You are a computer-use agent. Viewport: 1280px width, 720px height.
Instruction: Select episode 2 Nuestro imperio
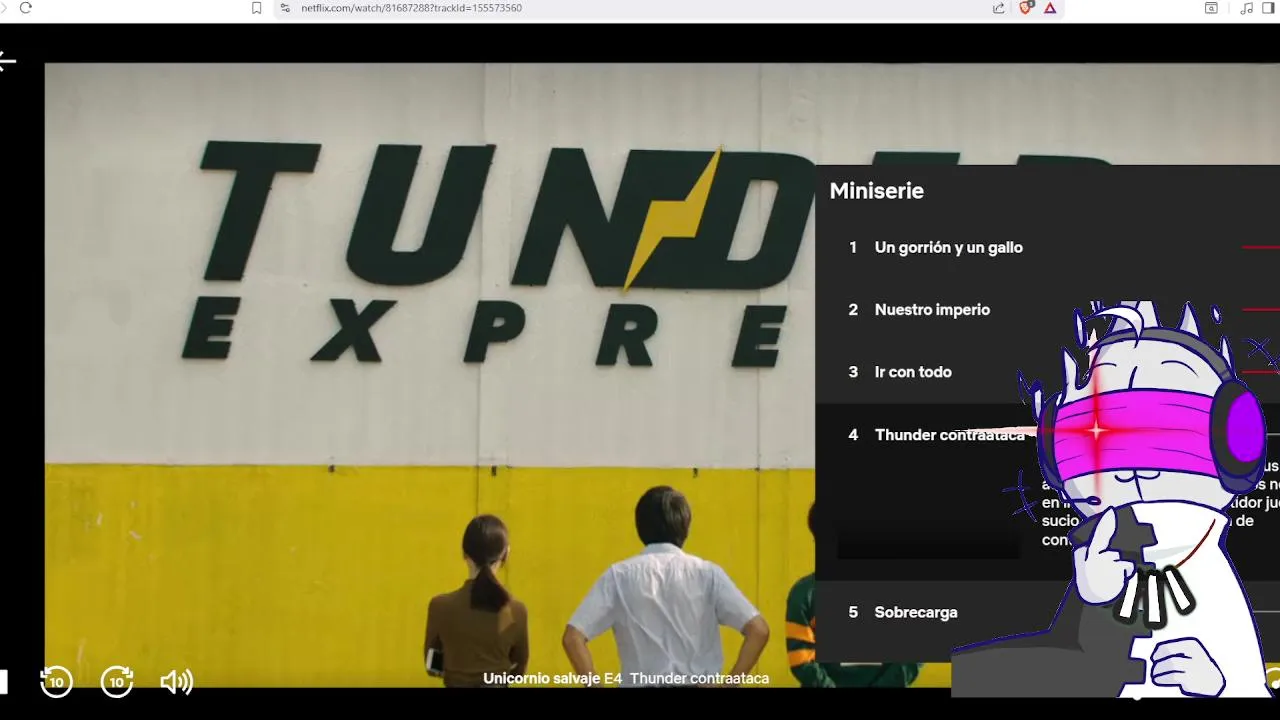1047,310
